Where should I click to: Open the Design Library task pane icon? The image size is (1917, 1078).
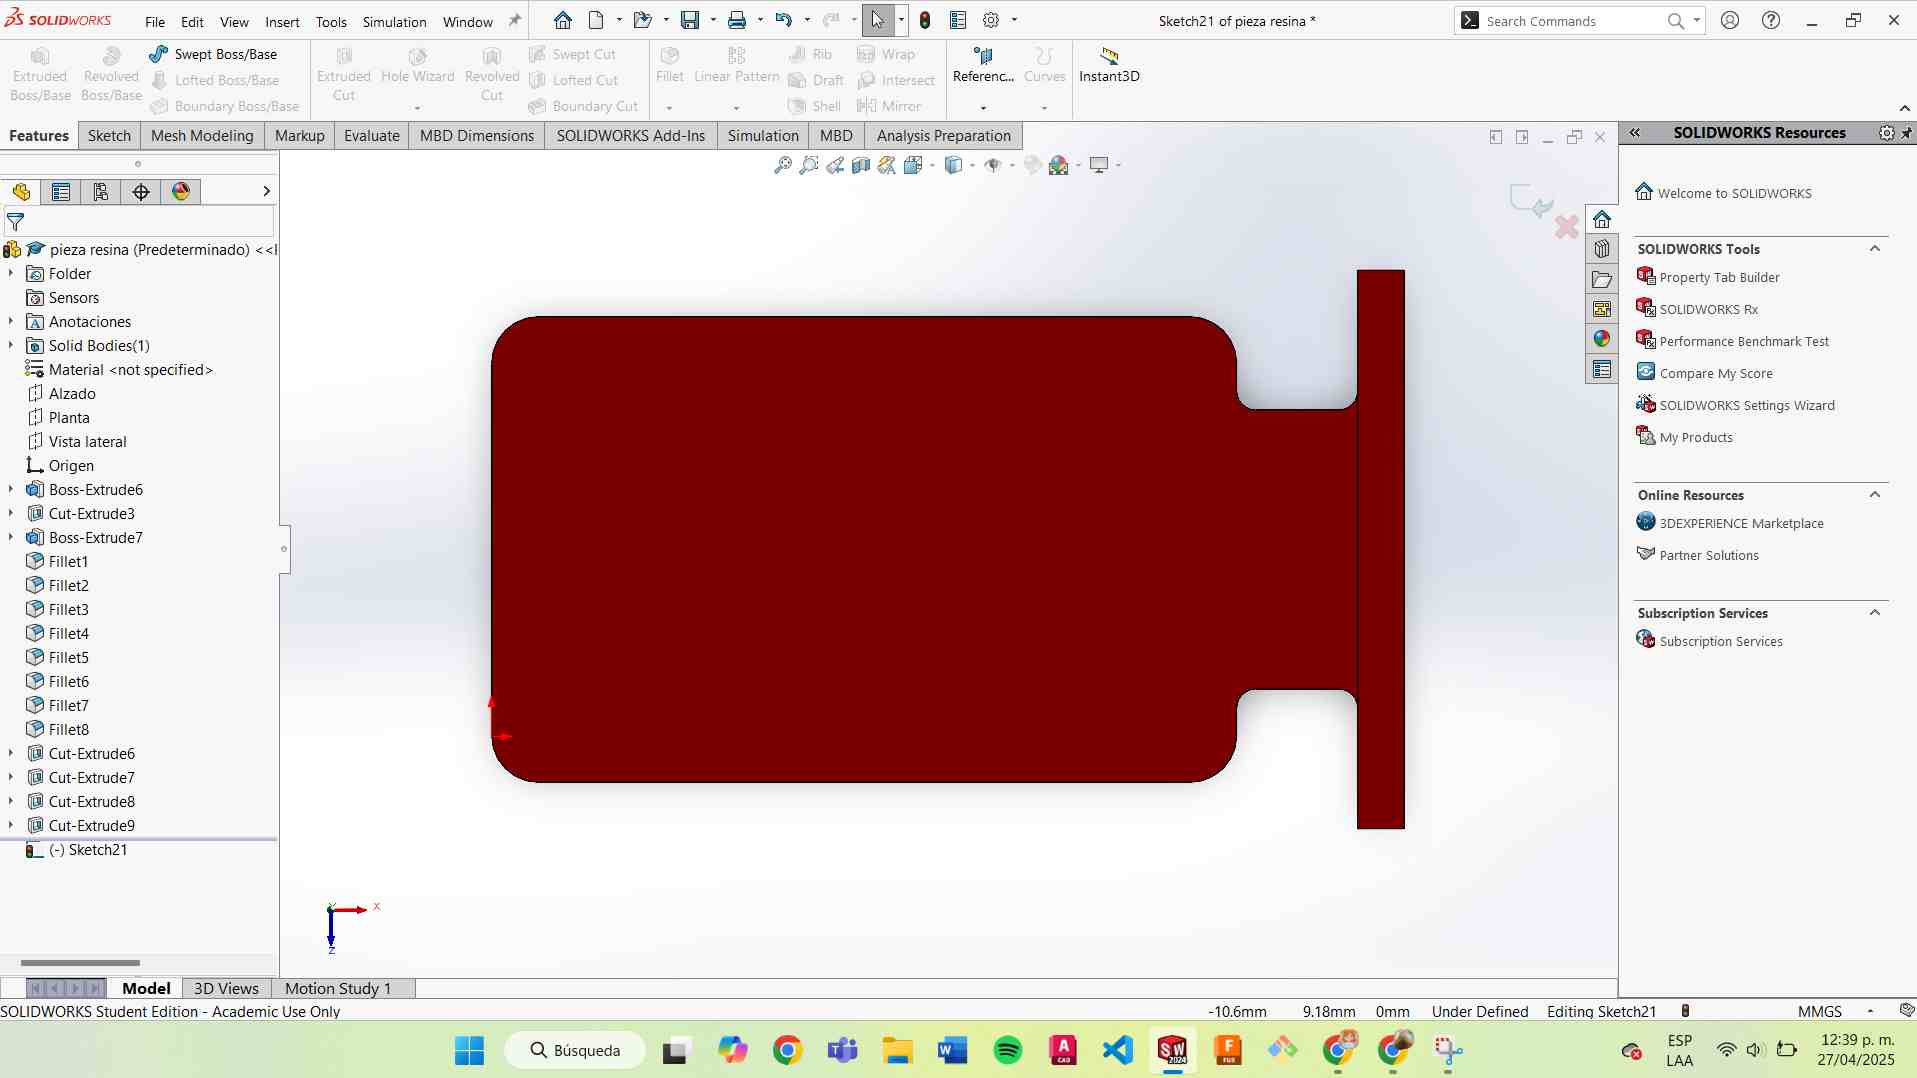[x=1602, y=249]
